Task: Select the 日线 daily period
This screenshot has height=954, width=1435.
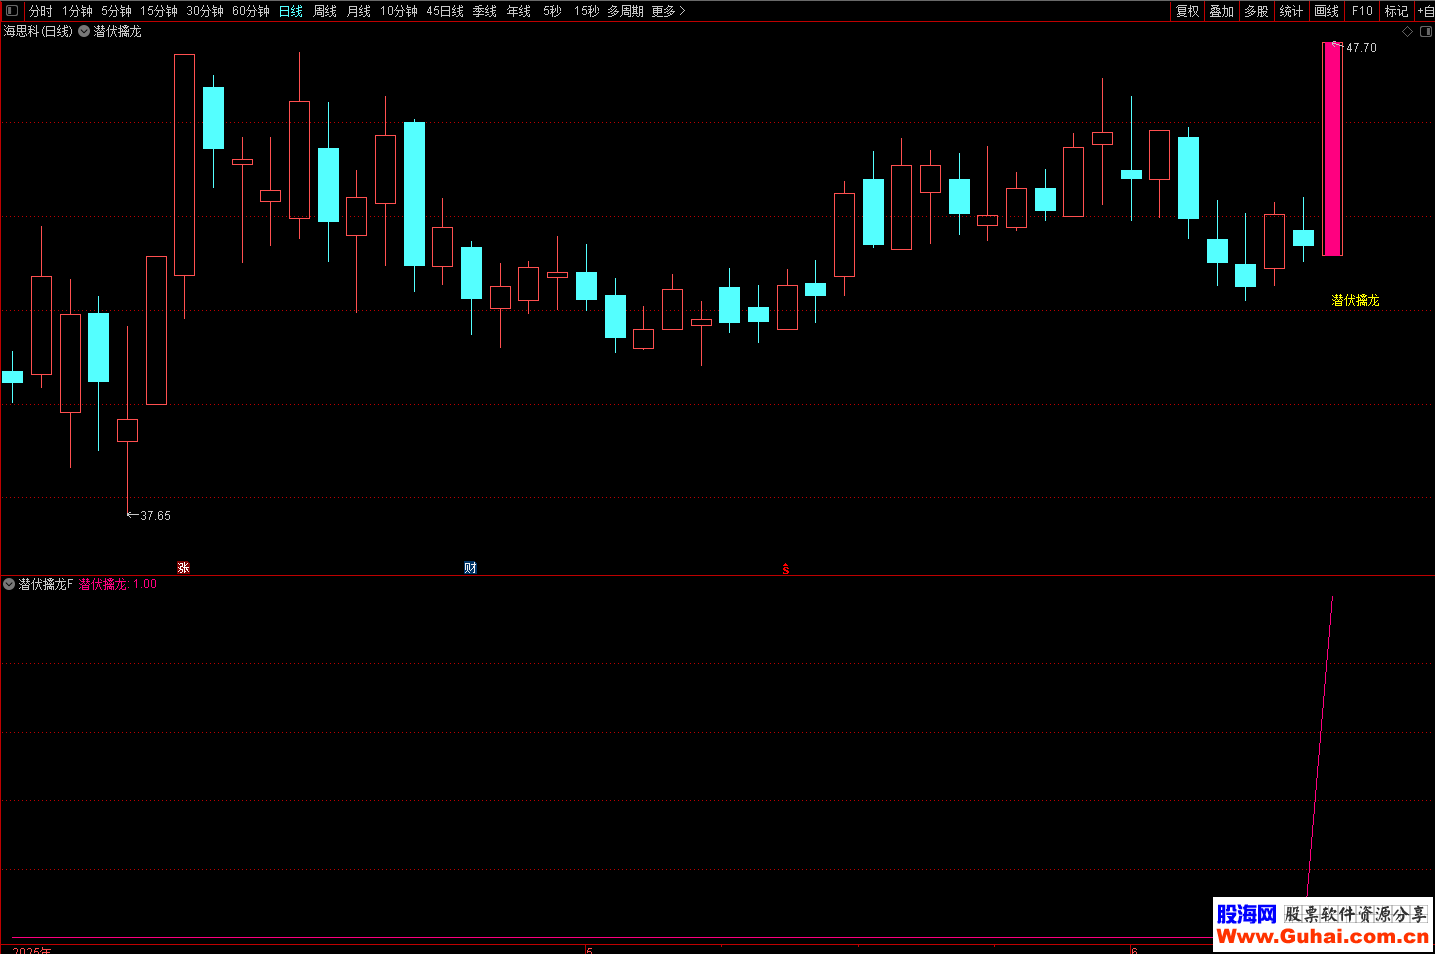Action: (x=291, y=11)
